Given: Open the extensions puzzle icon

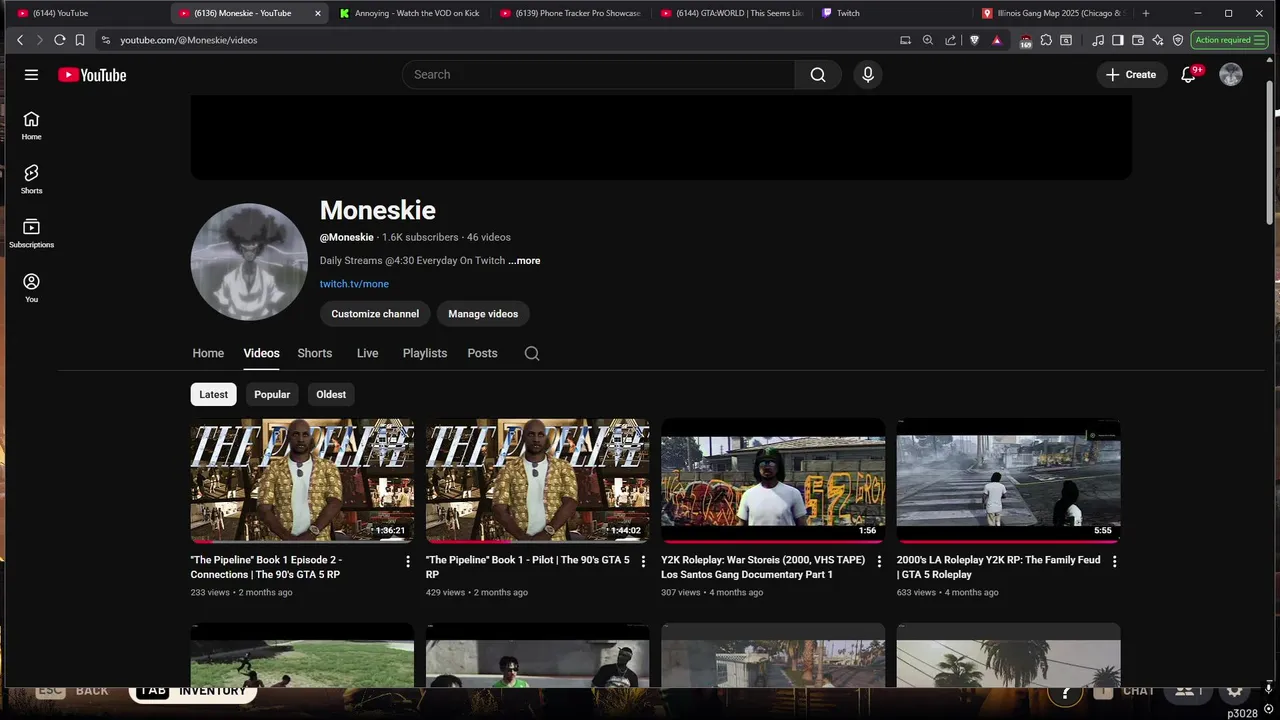Looking at the screenshot, I should click(x=1046, y=40).
